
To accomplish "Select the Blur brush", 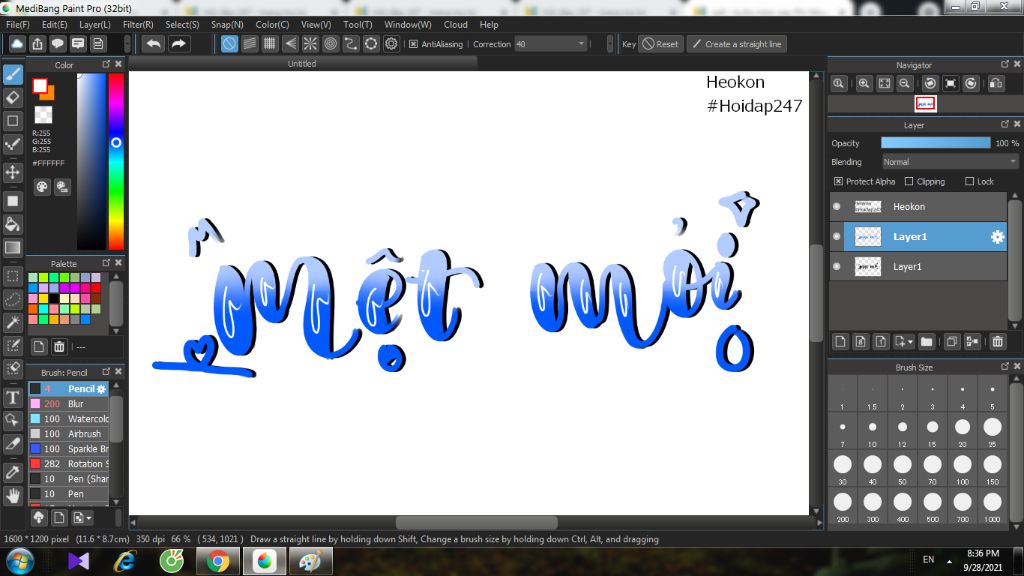I will coord(69,404).
